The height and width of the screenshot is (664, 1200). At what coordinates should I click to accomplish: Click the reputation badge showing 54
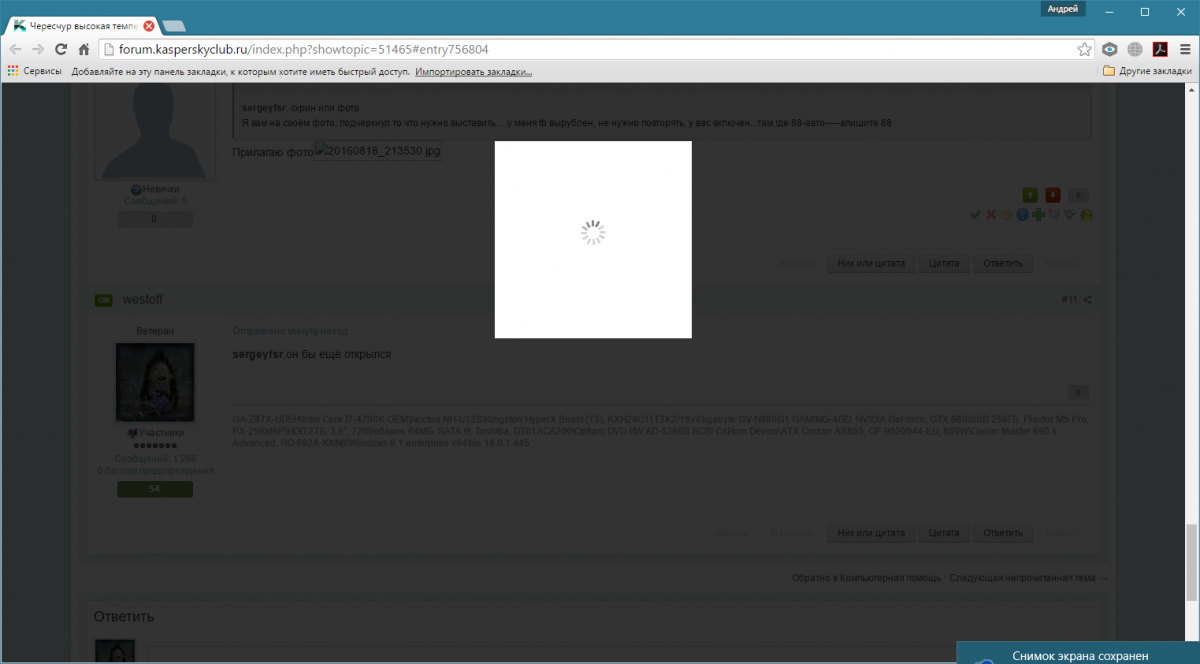pos(154,489)
